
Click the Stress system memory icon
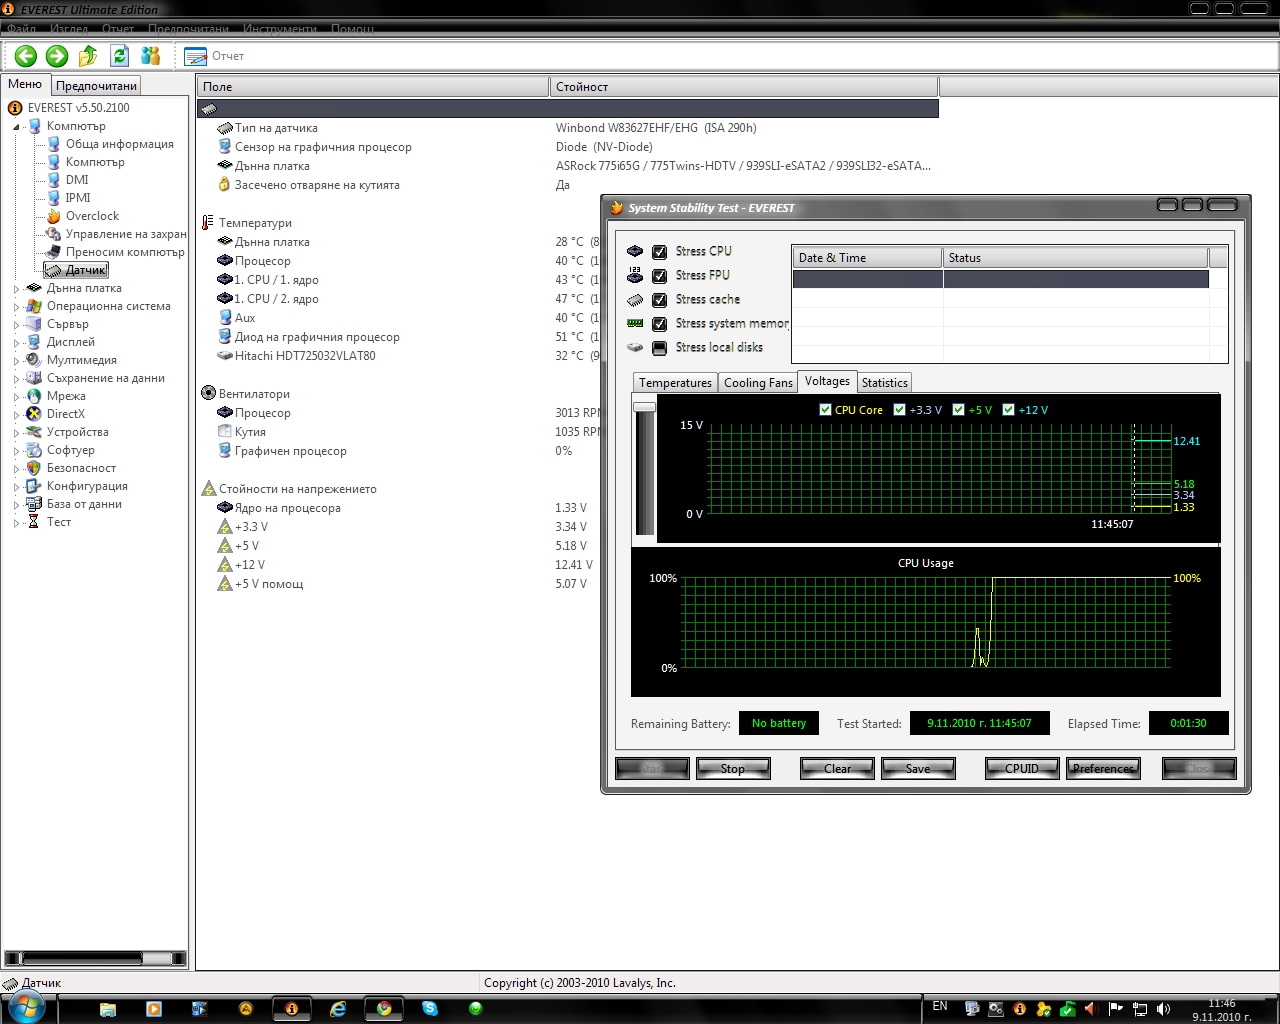click(x=635, y=323)
